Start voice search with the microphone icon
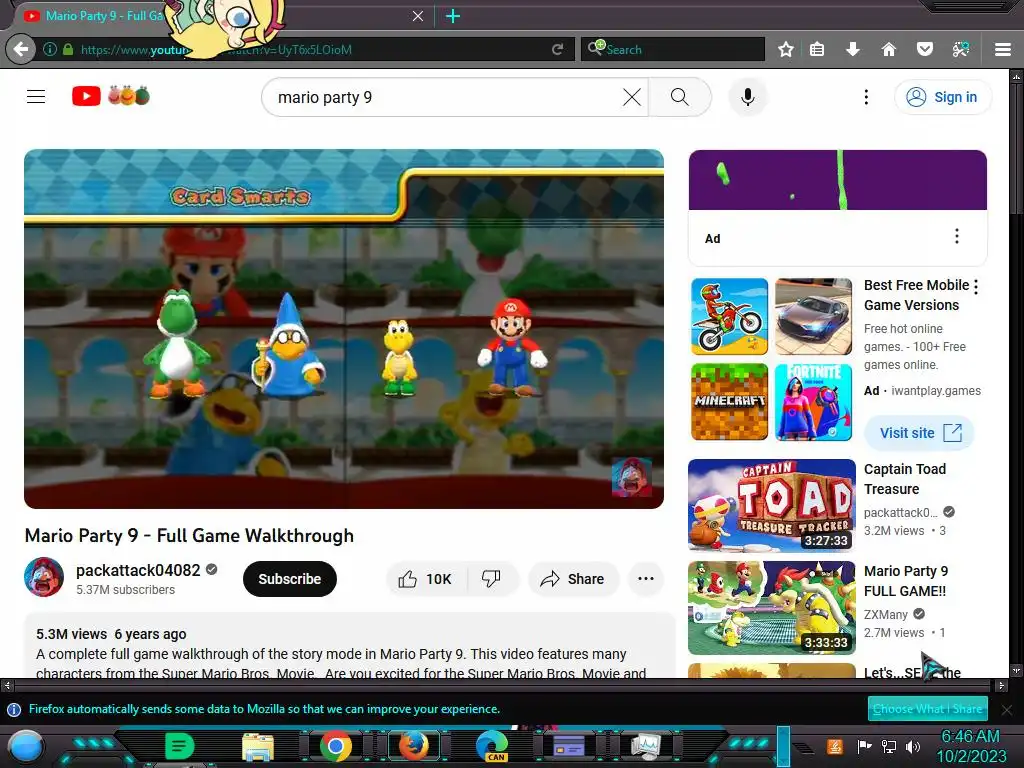Viewport: 1024px width, 768px height. (748, 97)
